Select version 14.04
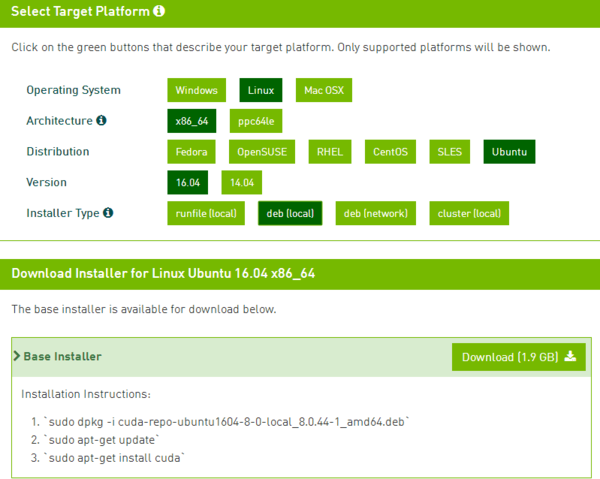 pos(242,182)
